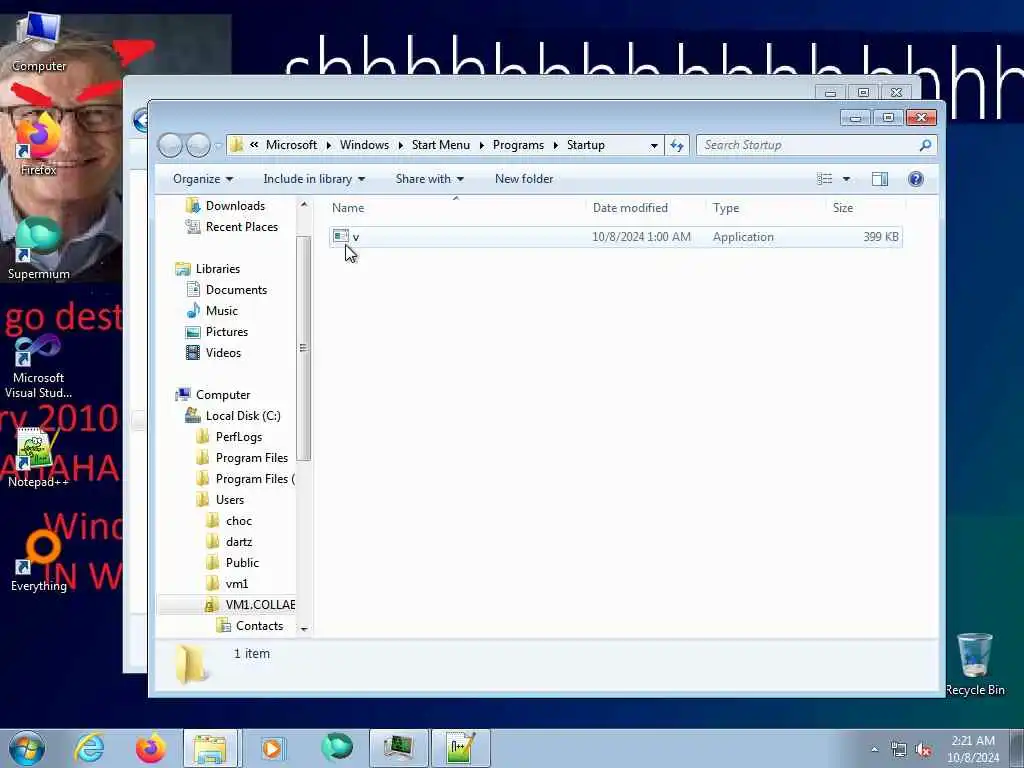The height and width of the screenshot is (768, 1024).
Task: Select Recycle Bin desktop icon
Action: click(x=974, y=664)
